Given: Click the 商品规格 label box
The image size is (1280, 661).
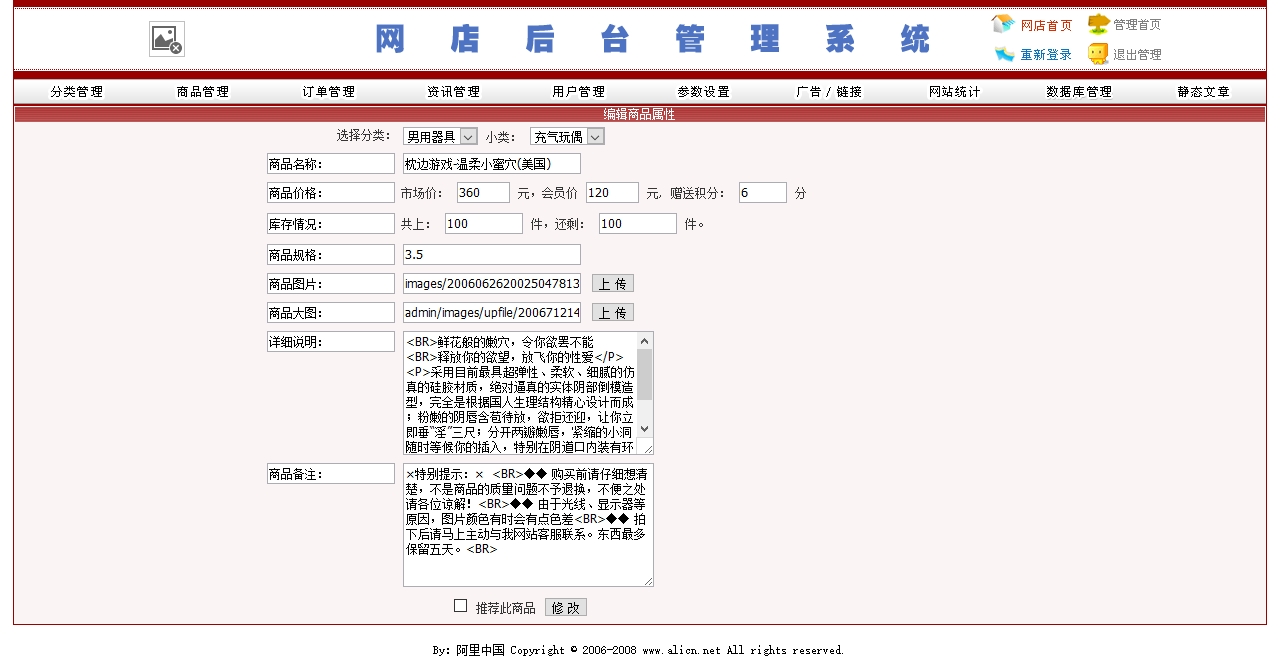Looking at the screenshot, I should (331, 255).
